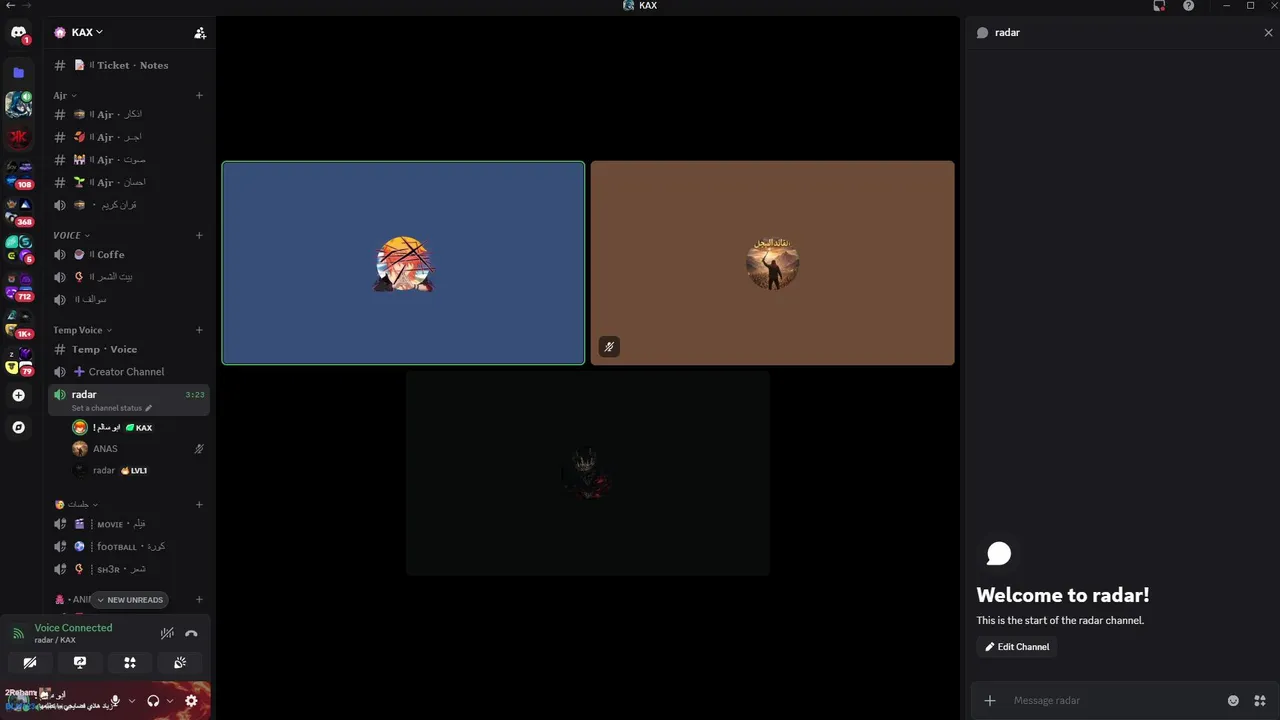Open Start an Activity icon
1280x720 pixels.
point(130,662)
